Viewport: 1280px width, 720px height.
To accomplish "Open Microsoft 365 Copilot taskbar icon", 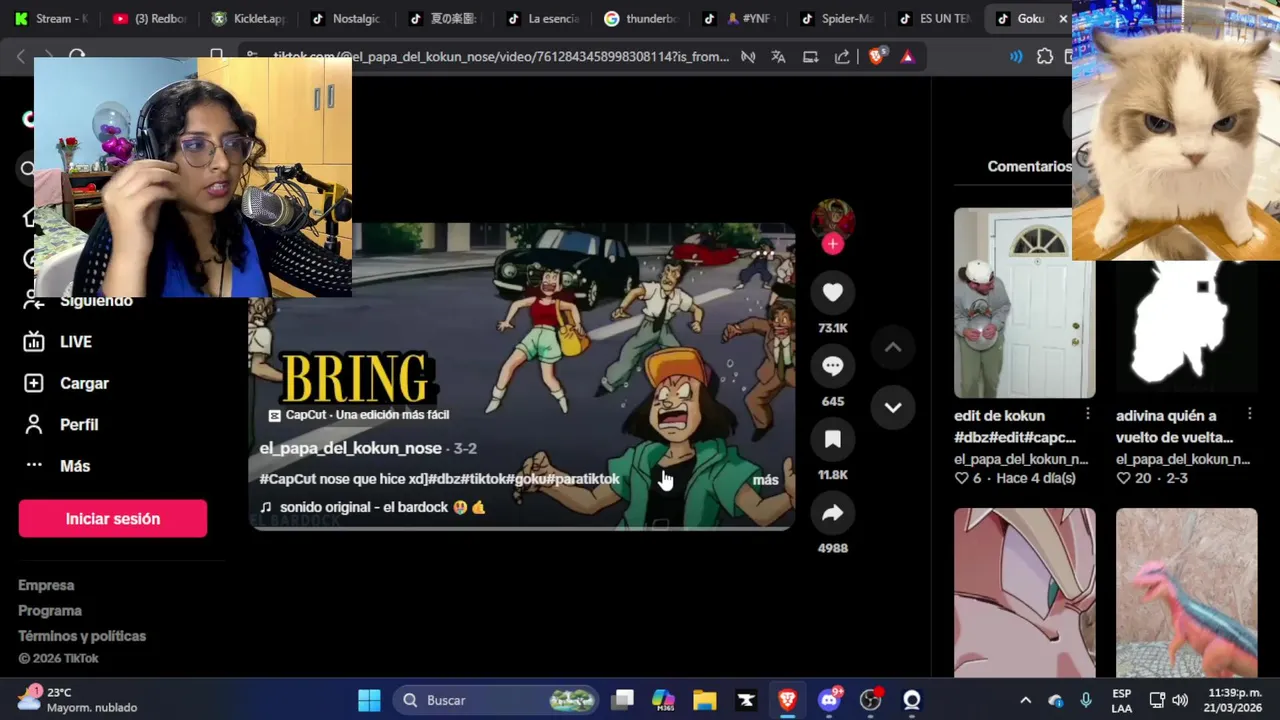I will point(663,700).
